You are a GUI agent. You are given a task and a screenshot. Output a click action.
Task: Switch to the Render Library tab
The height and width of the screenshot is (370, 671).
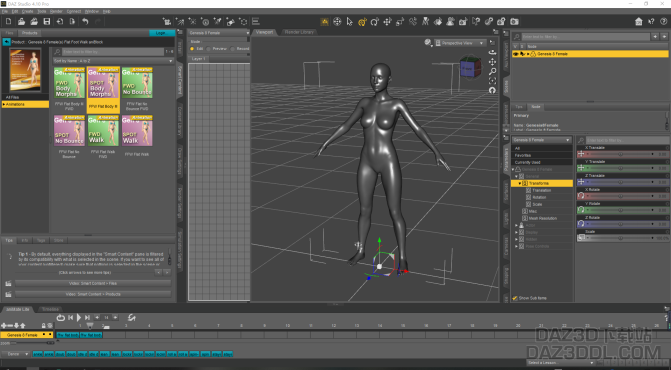pos(299,32)
